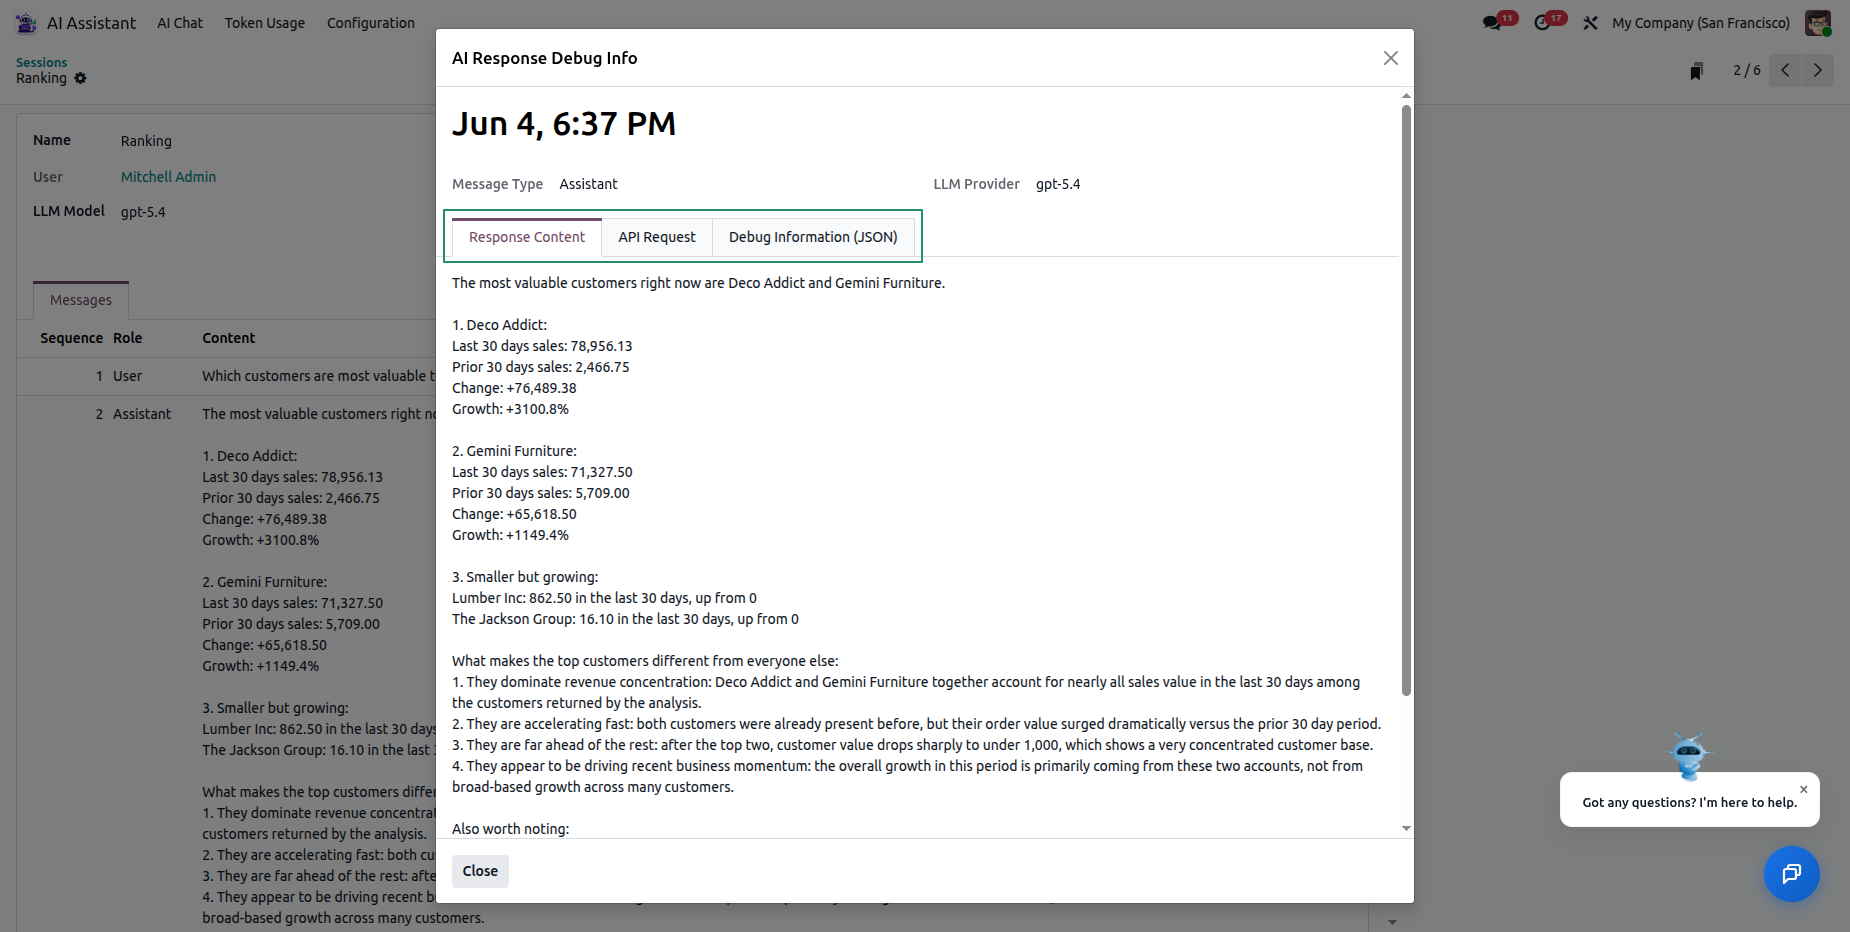Image resolution: width=1850 pixels, height=932 pixels.
Task: Switch company via My Company (San Francisco)
Action: 1701,22
